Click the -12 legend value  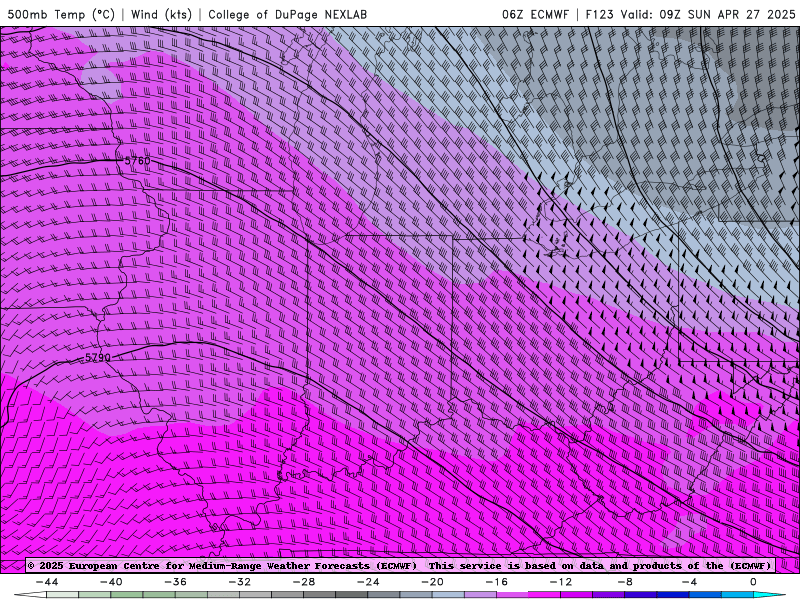coord(561,582)
